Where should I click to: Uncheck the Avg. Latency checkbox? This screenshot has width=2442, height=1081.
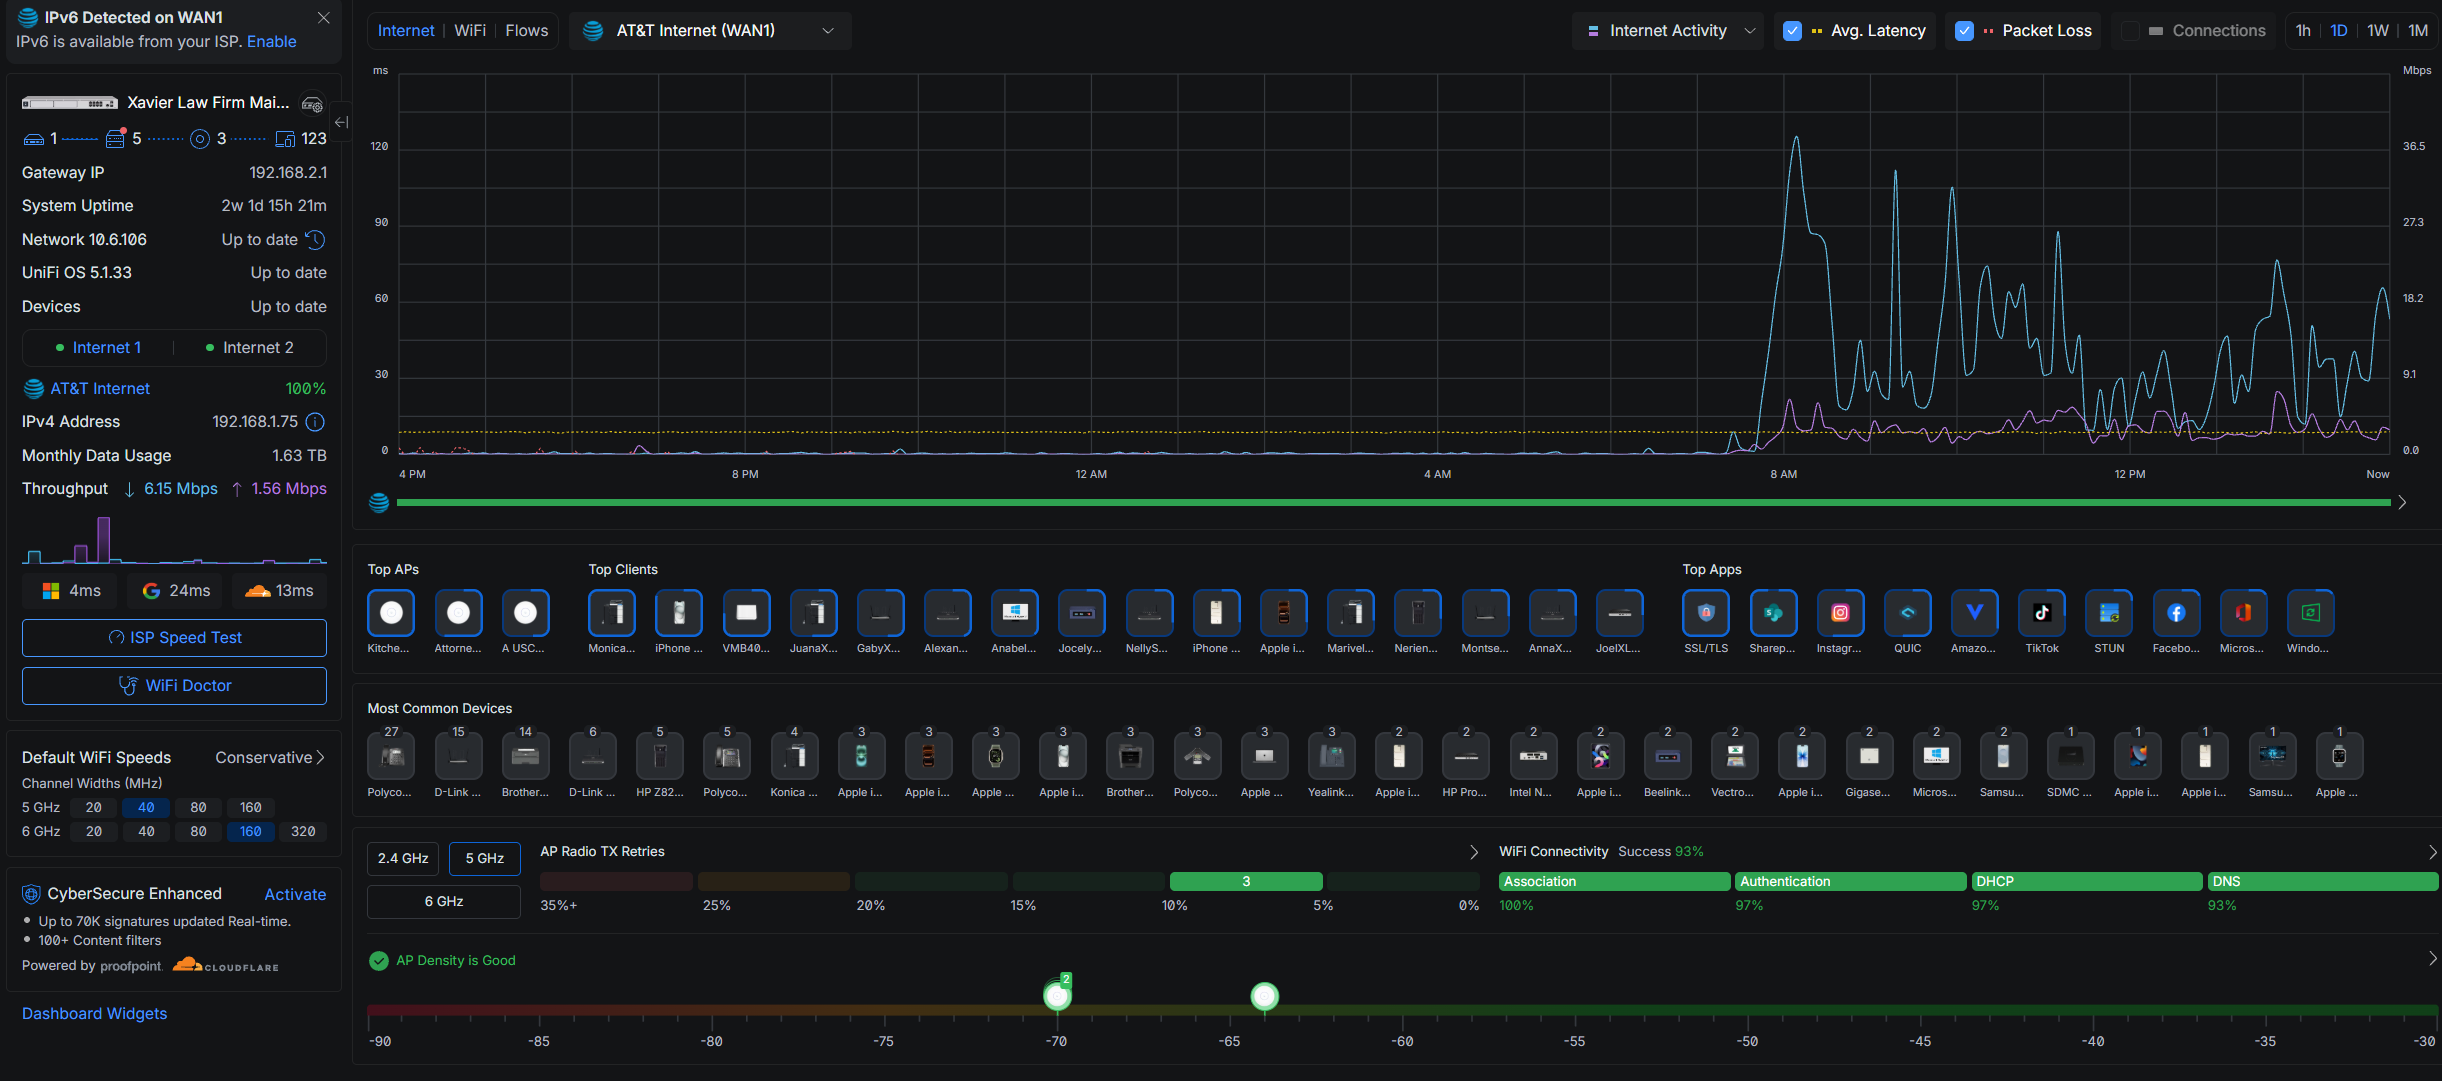coord(1792,31)
